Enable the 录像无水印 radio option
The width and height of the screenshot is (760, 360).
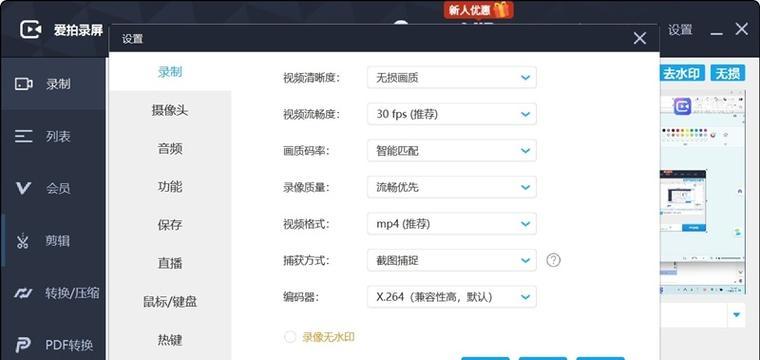click(290, 337)
